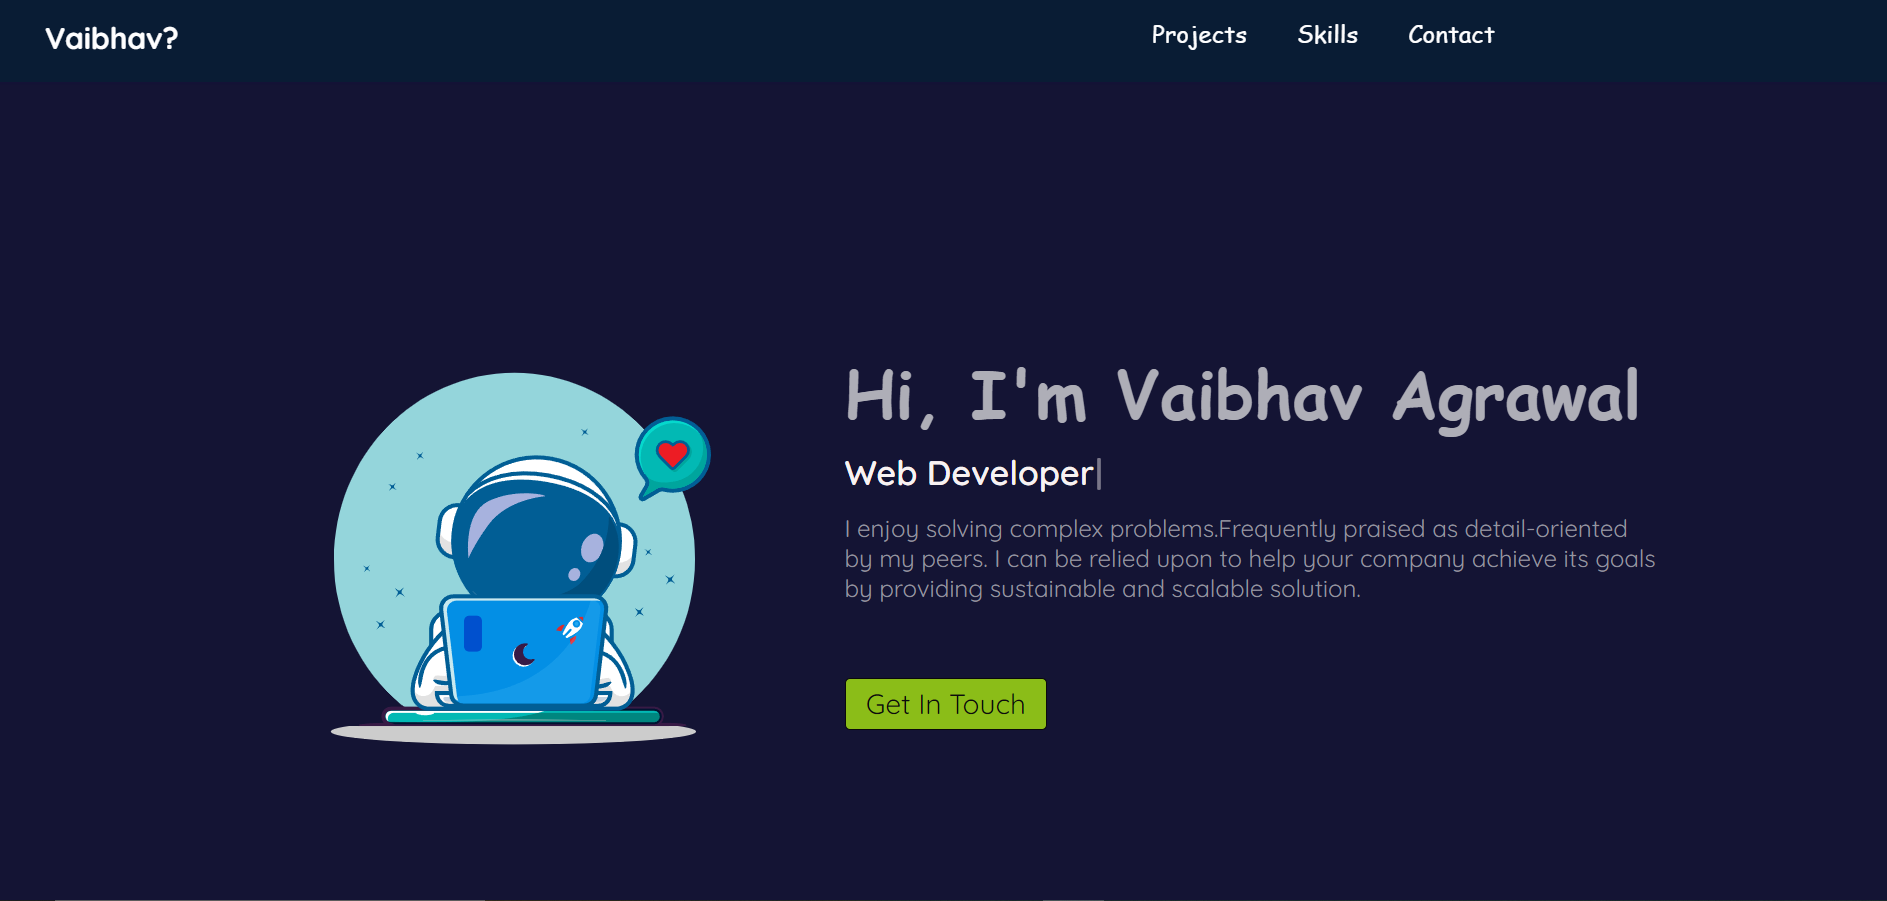Click the gray oval shadow under astronaut
The width and height of the screenshot is (1887, 901).
513,733
